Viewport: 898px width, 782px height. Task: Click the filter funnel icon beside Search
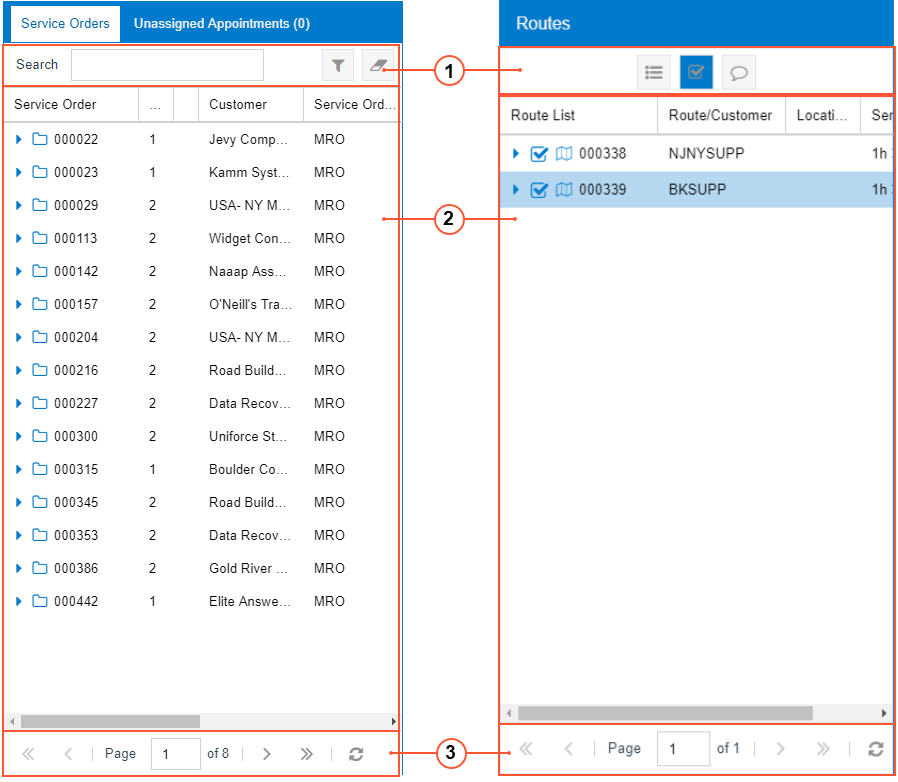click(x=338, y=65)
